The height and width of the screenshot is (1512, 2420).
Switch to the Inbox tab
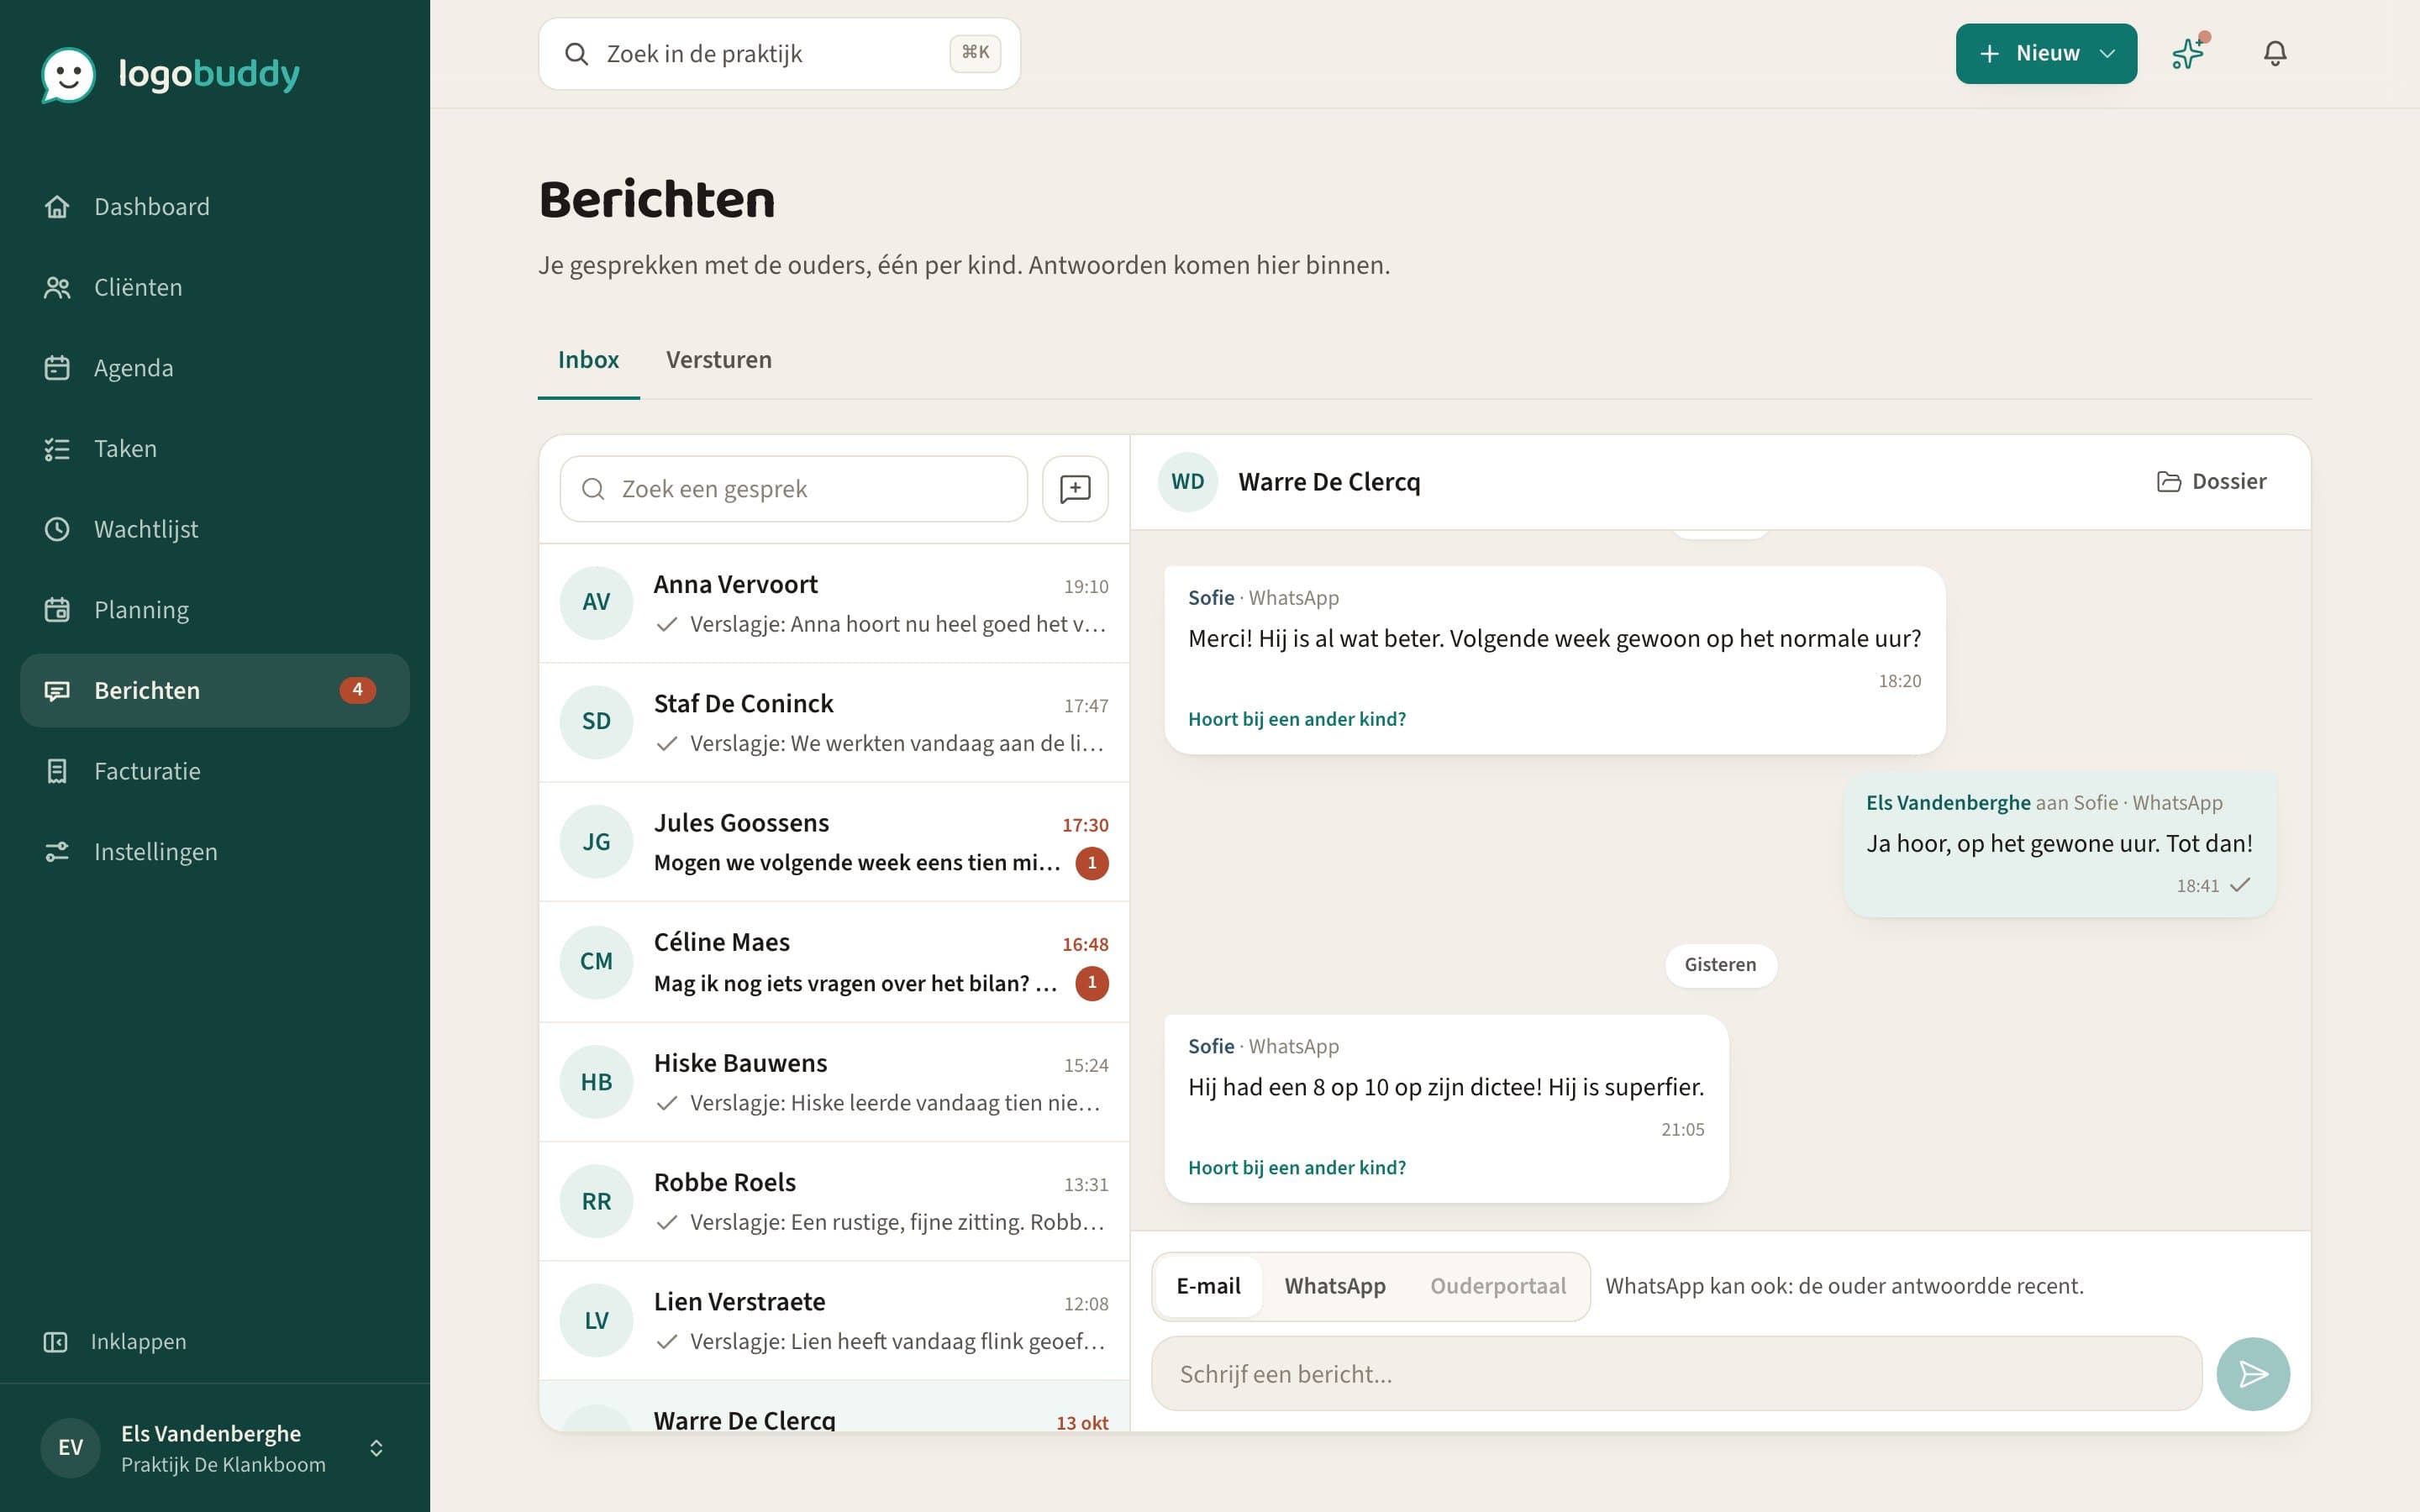tap(588, 360)
